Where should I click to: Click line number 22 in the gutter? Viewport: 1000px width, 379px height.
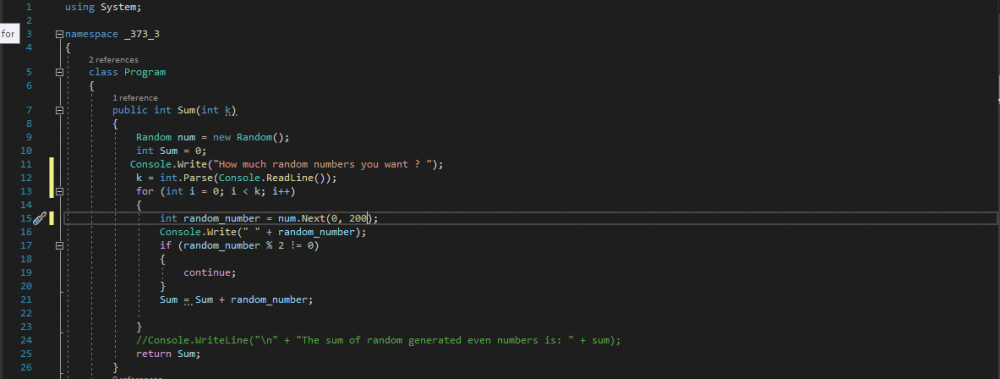[x=26, y=313]
